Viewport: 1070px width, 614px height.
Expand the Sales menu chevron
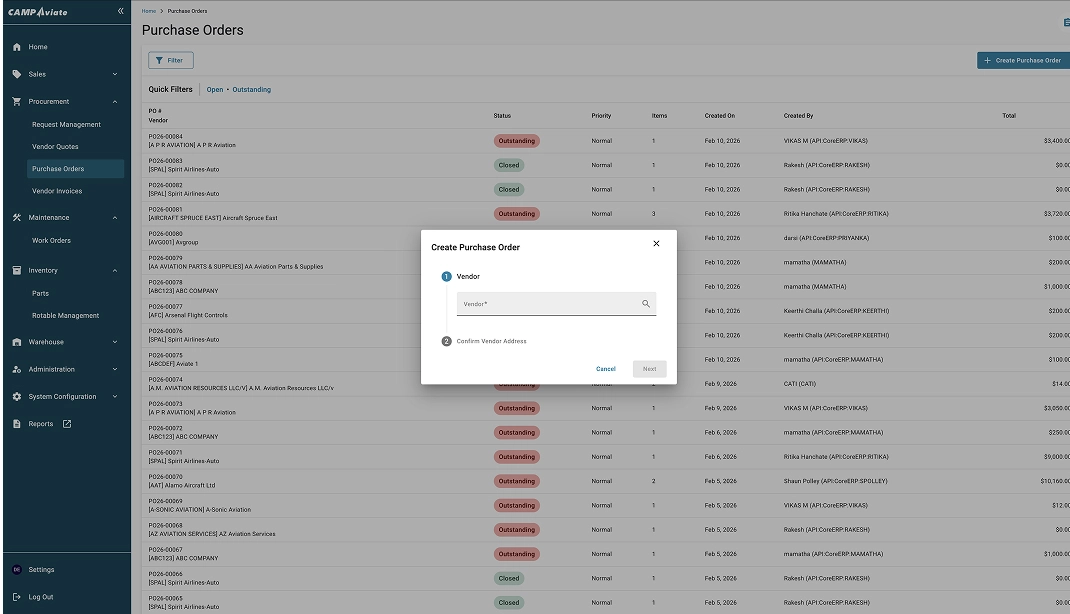point(115,74)
